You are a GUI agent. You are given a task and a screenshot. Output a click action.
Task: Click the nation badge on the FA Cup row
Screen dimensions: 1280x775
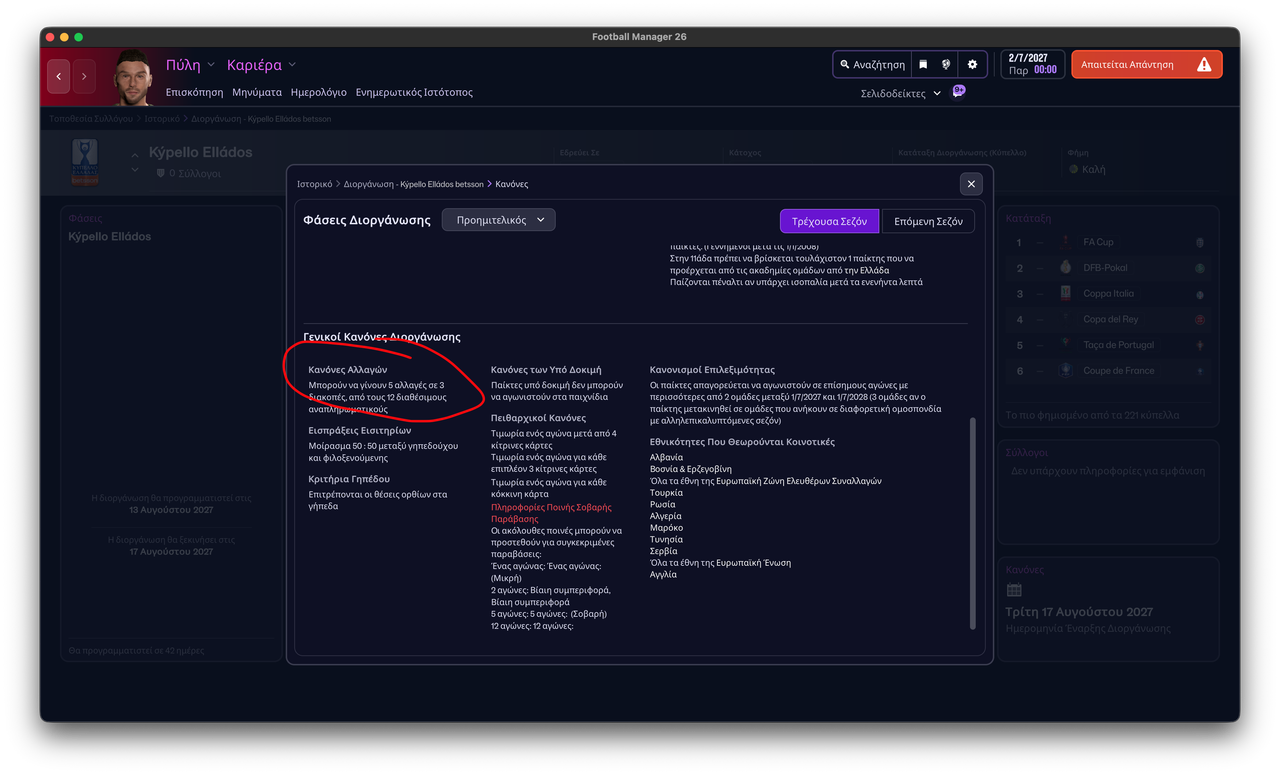tap(1200, 242)
